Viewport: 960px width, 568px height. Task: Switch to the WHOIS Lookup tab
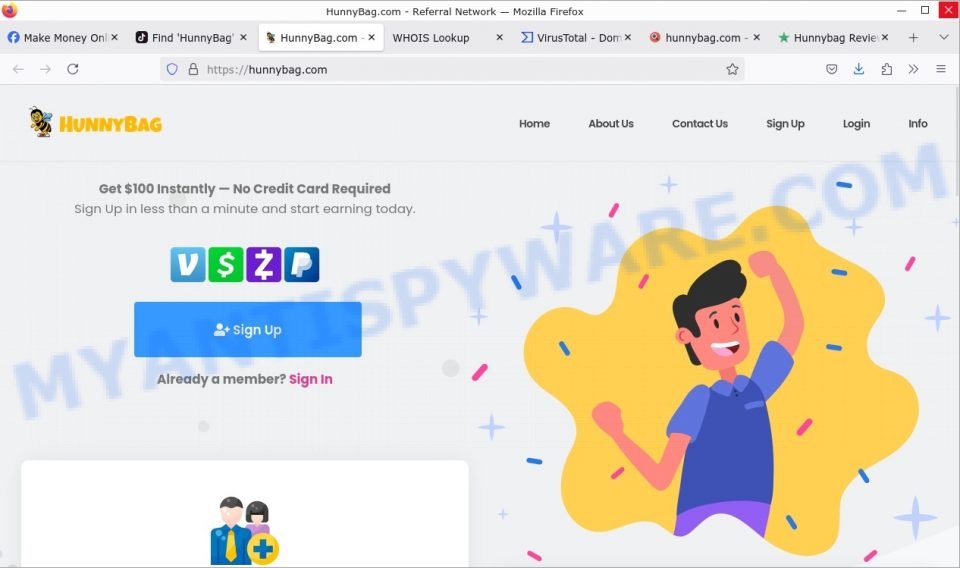430,38
